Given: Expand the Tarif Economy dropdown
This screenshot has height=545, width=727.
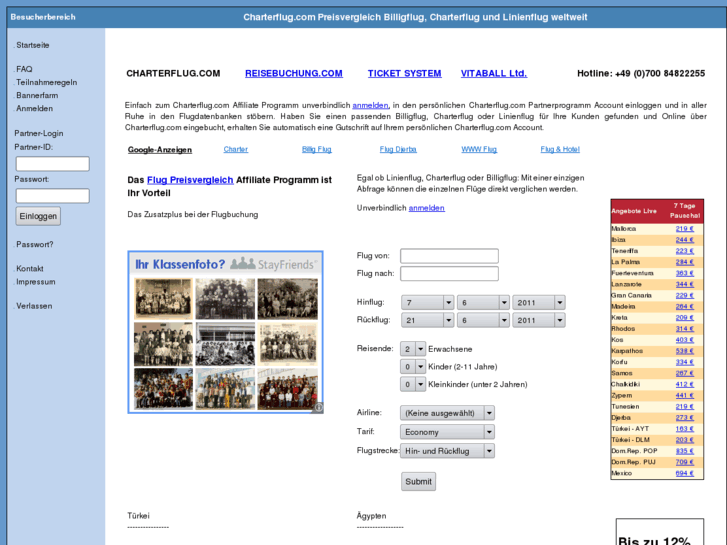Looking at the screenshot, I should click(447, 432).
